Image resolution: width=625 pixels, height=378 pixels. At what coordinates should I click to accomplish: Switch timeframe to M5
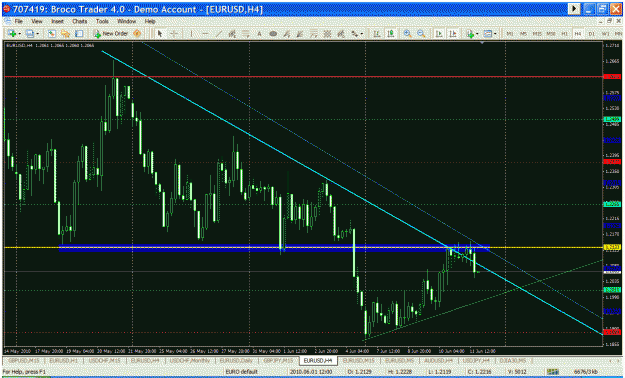(x=523, y=34)
